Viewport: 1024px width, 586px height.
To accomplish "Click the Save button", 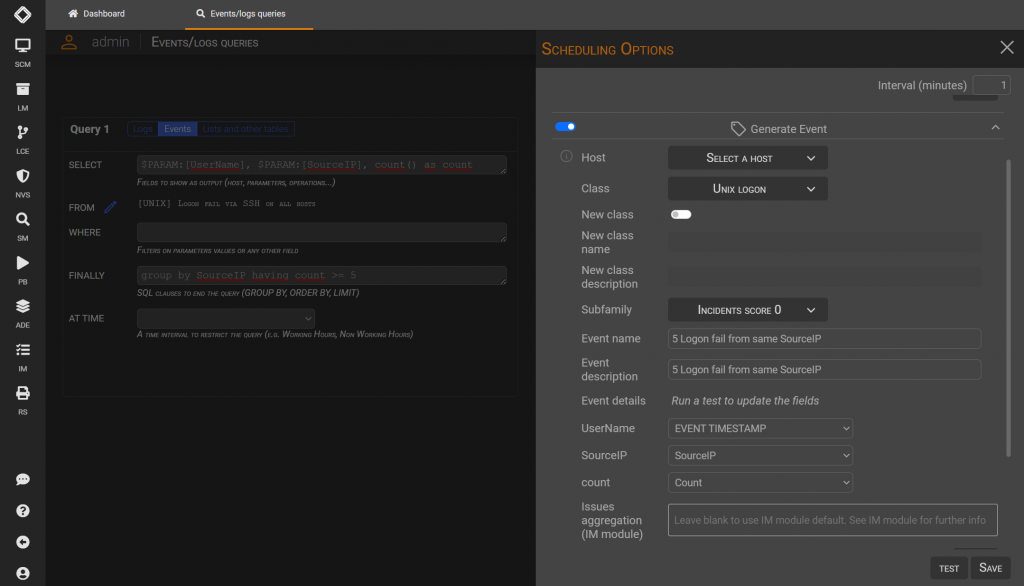I will pos(990,568).
